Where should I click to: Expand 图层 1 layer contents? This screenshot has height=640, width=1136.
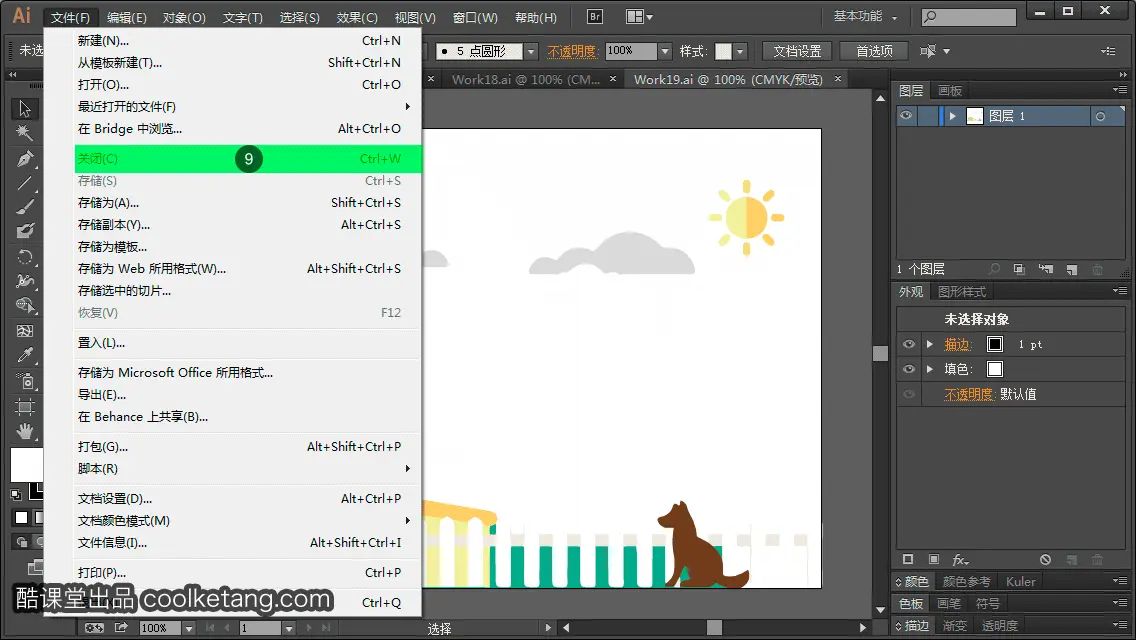click(953, 116)
